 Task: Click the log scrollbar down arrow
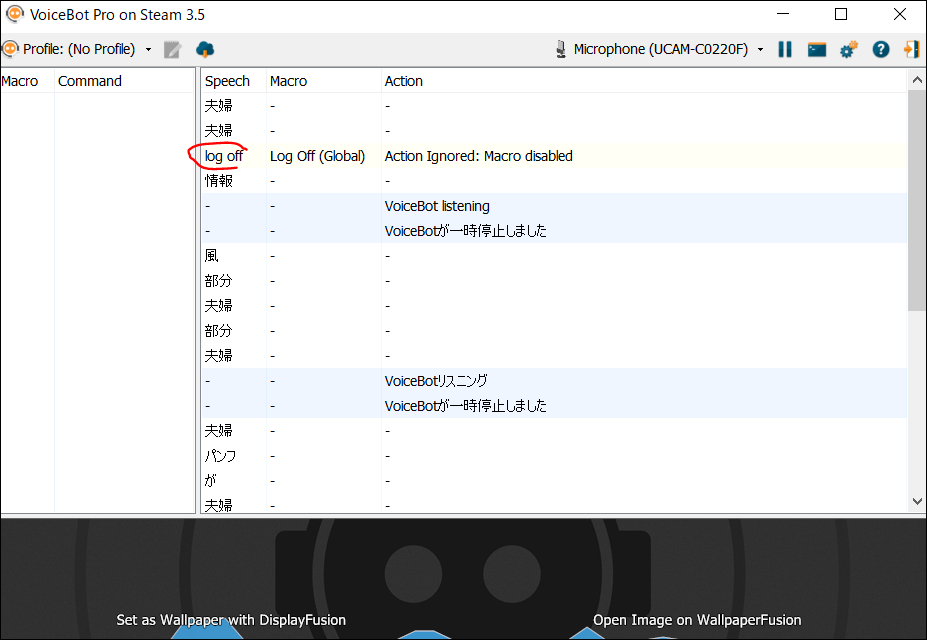(x=917, y=502)
